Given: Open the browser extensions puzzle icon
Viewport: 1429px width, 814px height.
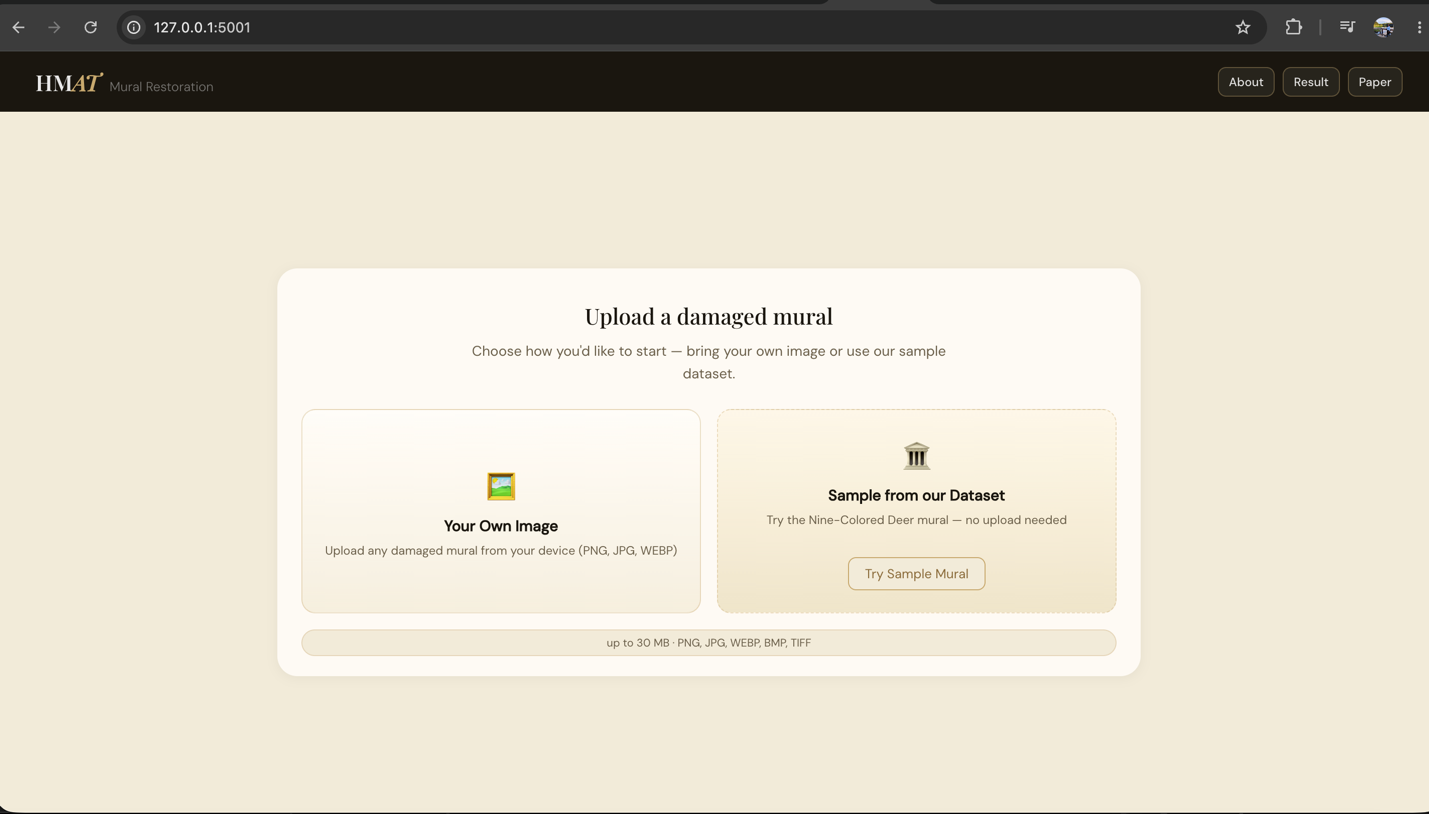Looking at the screenshot, I should [x=1294, y=28].
